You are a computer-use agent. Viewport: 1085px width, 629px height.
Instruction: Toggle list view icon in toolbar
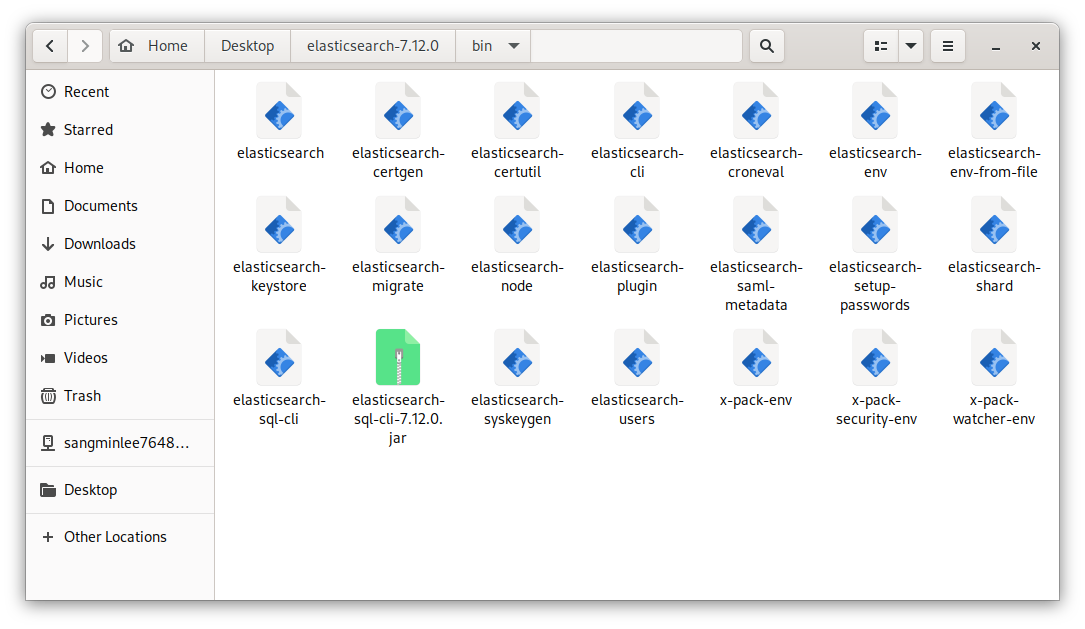coord(881,46)
